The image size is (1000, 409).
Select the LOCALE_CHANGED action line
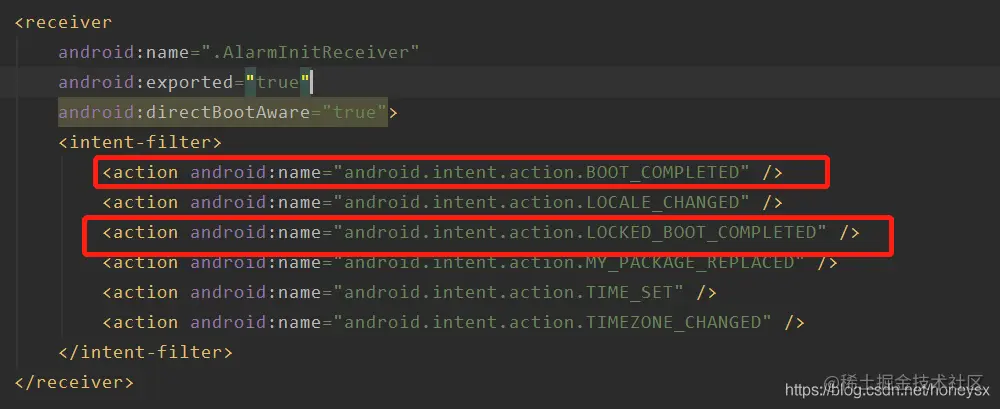coord(443,202)
